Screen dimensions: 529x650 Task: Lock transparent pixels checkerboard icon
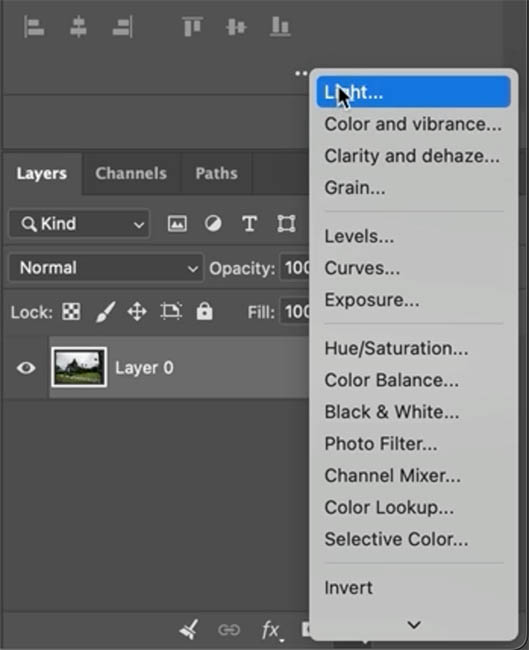[x=71, y=311]
